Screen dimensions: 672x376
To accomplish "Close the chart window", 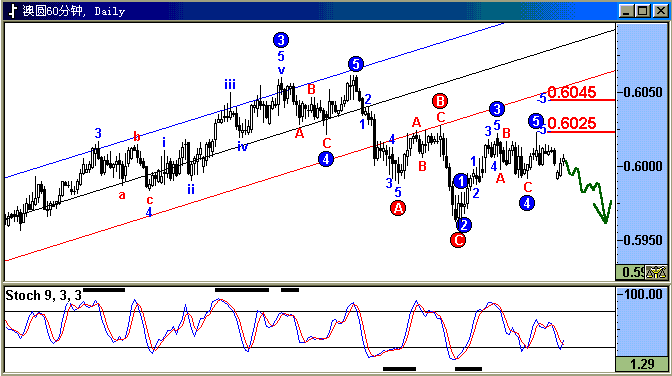I will tap(660, 11).
